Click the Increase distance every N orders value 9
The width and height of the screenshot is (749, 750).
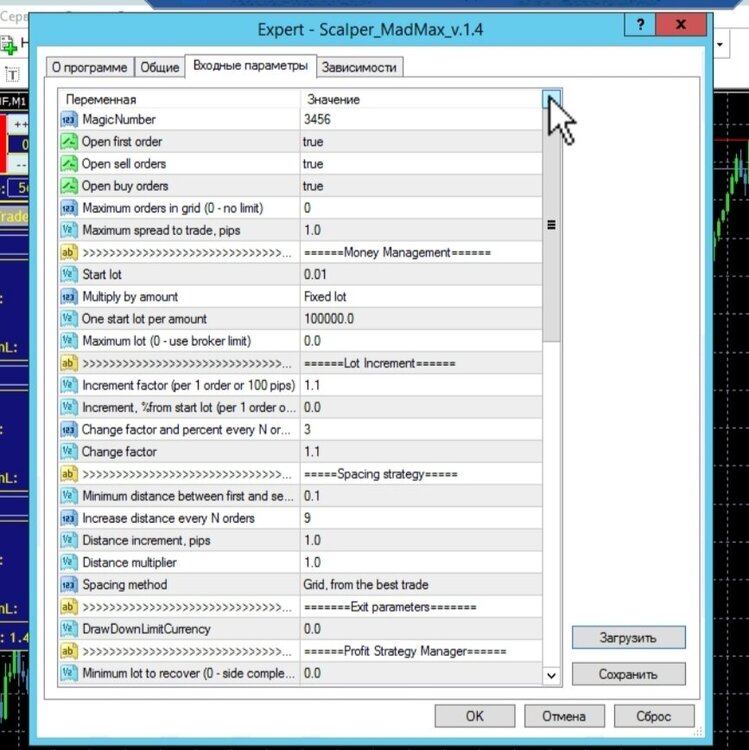307,518
